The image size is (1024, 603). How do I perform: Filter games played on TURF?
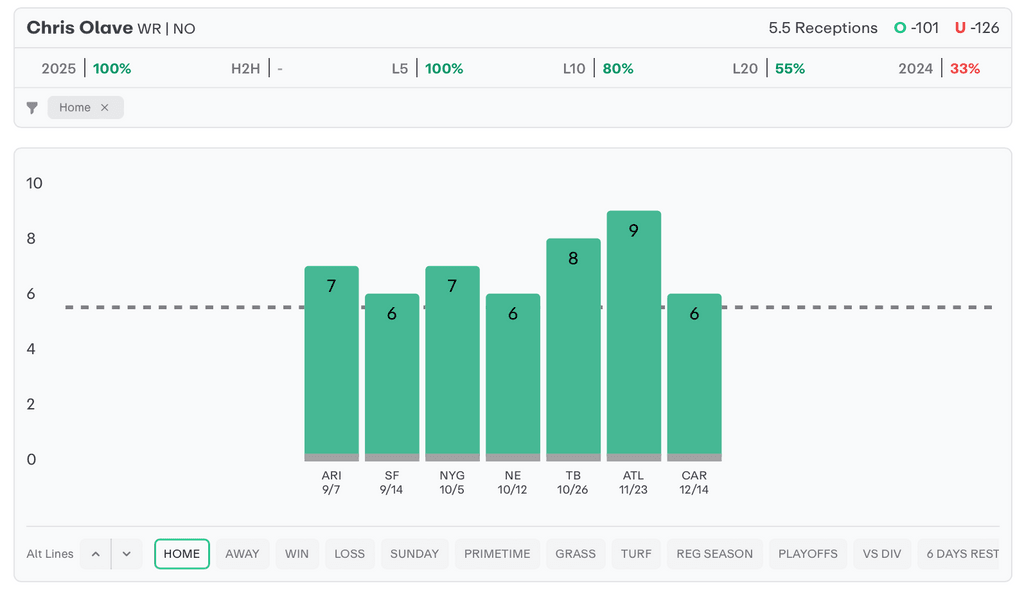[636, 554]
